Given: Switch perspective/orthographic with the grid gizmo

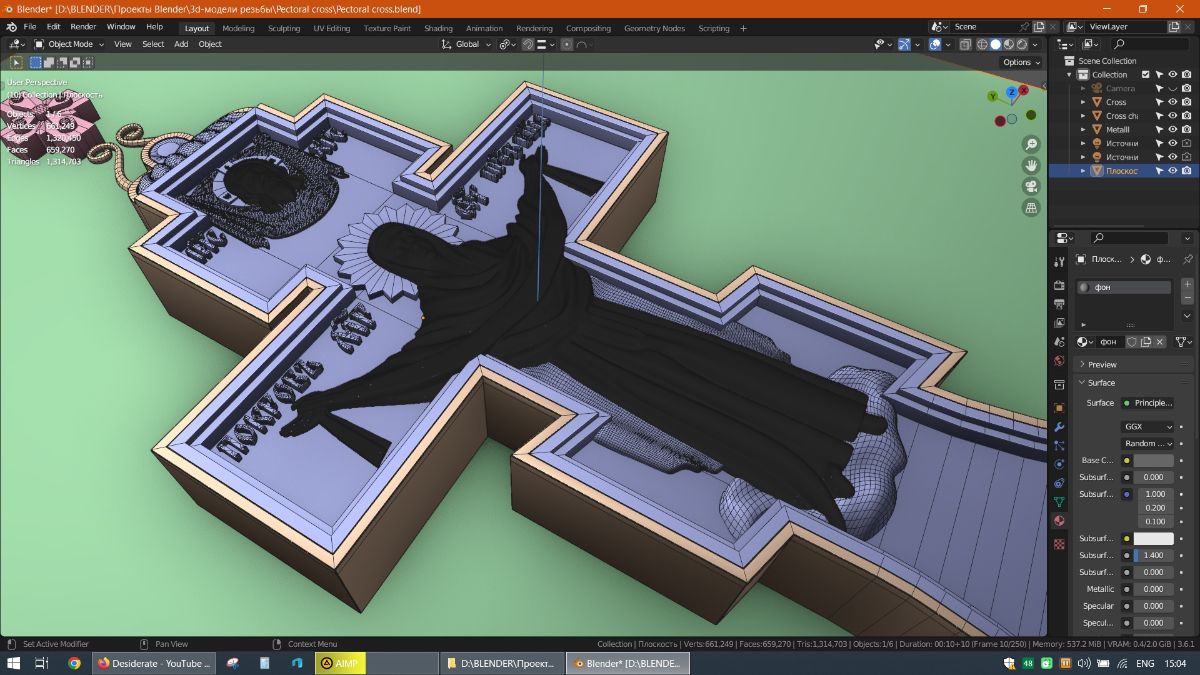Looking at the screenshot, I should point(1031,208).
